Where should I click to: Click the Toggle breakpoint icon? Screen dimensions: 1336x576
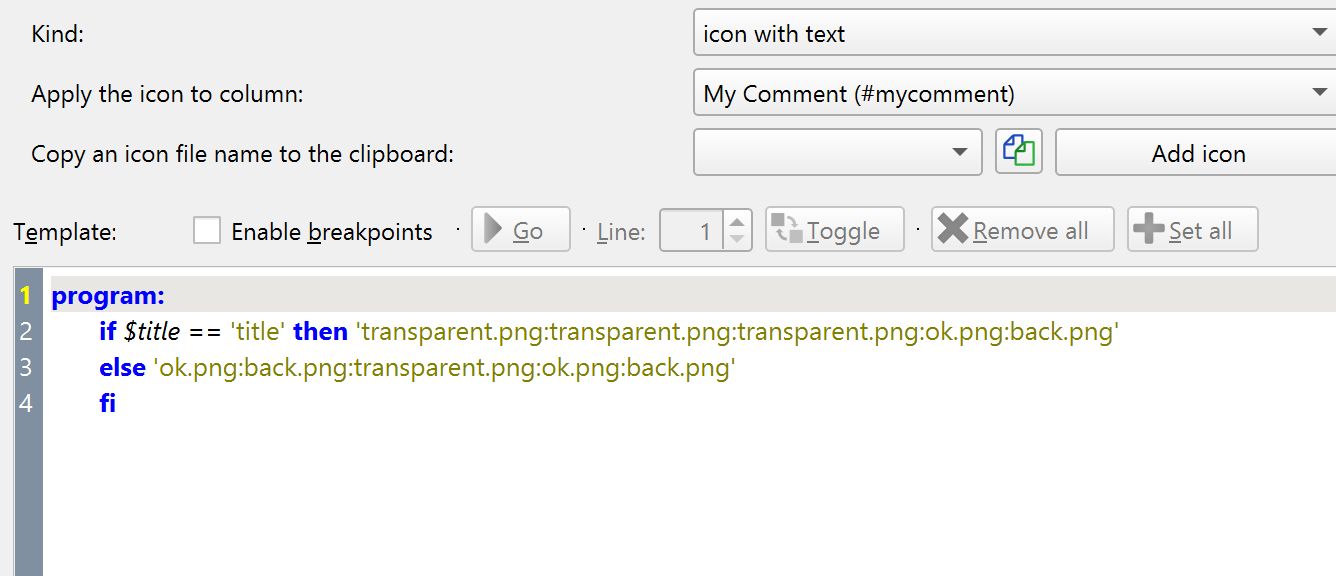coord(787,230)
